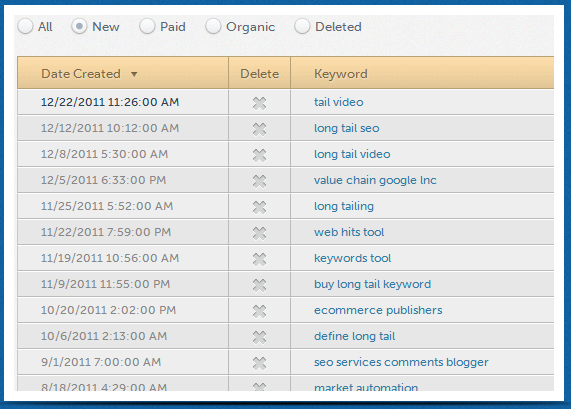Delete 'value chain google inc' entry
This screenshot has height=409, width=571.
tap(259, 181)
